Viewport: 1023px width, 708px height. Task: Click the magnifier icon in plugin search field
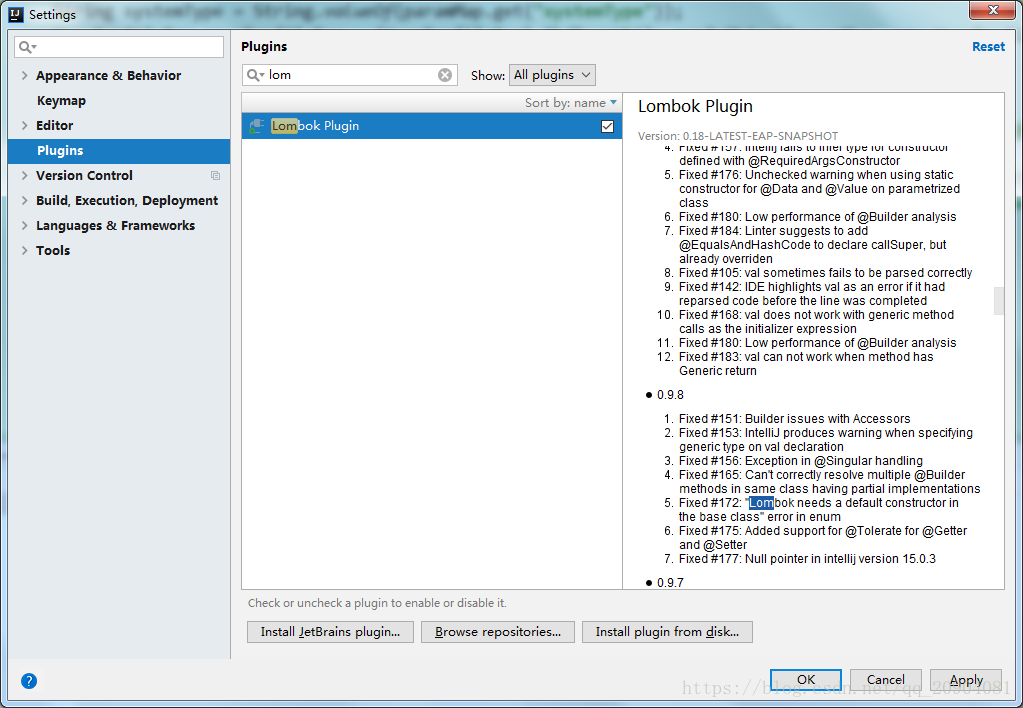coord(257,75)
